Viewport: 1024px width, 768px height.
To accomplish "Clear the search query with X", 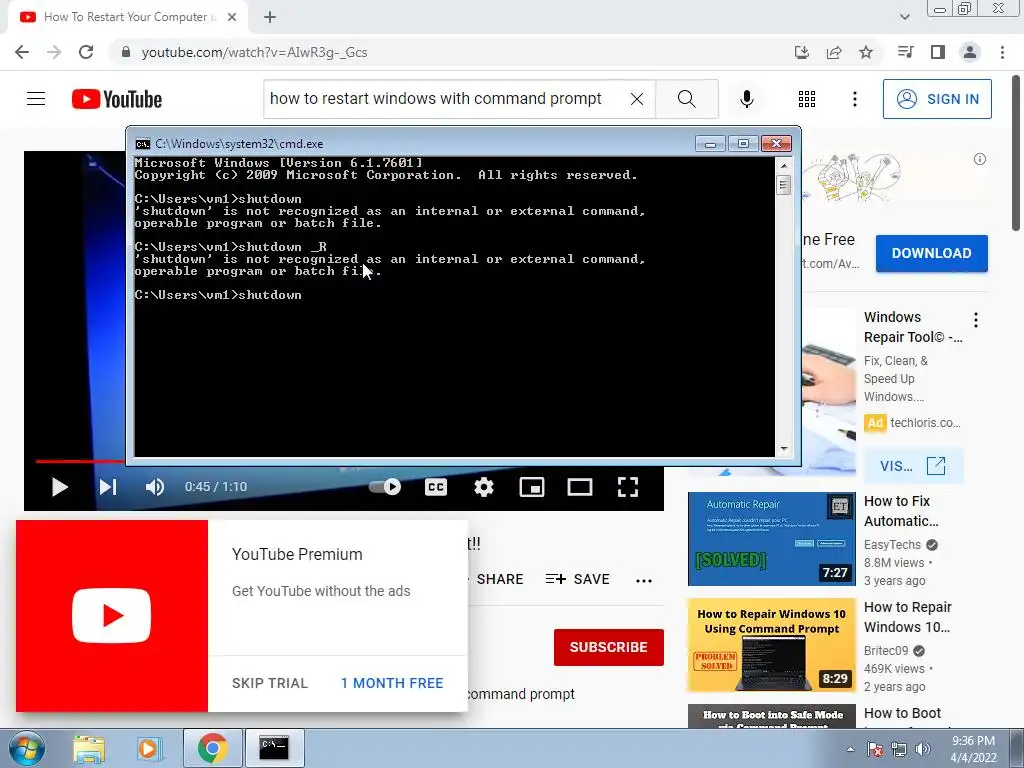I will (637, 99).
